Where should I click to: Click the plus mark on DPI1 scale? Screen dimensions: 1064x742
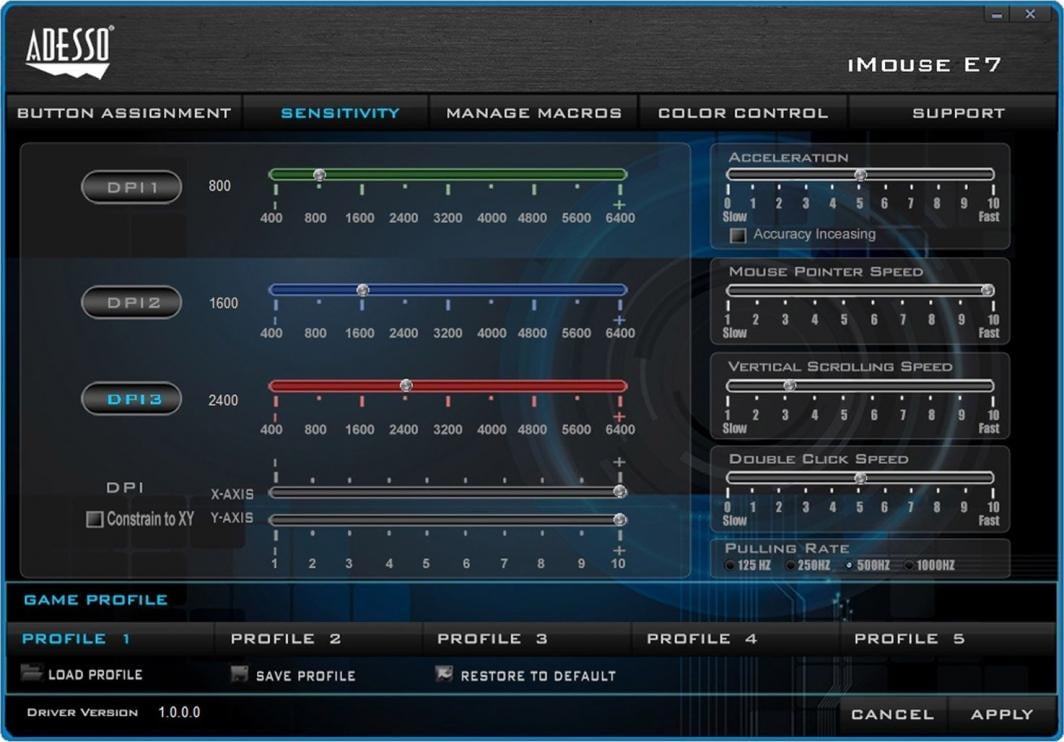tap(619, 204)
